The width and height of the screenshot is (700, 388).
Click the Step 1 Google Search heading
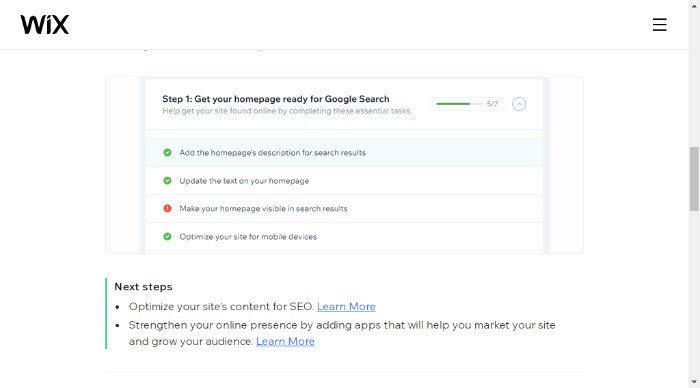275,99
